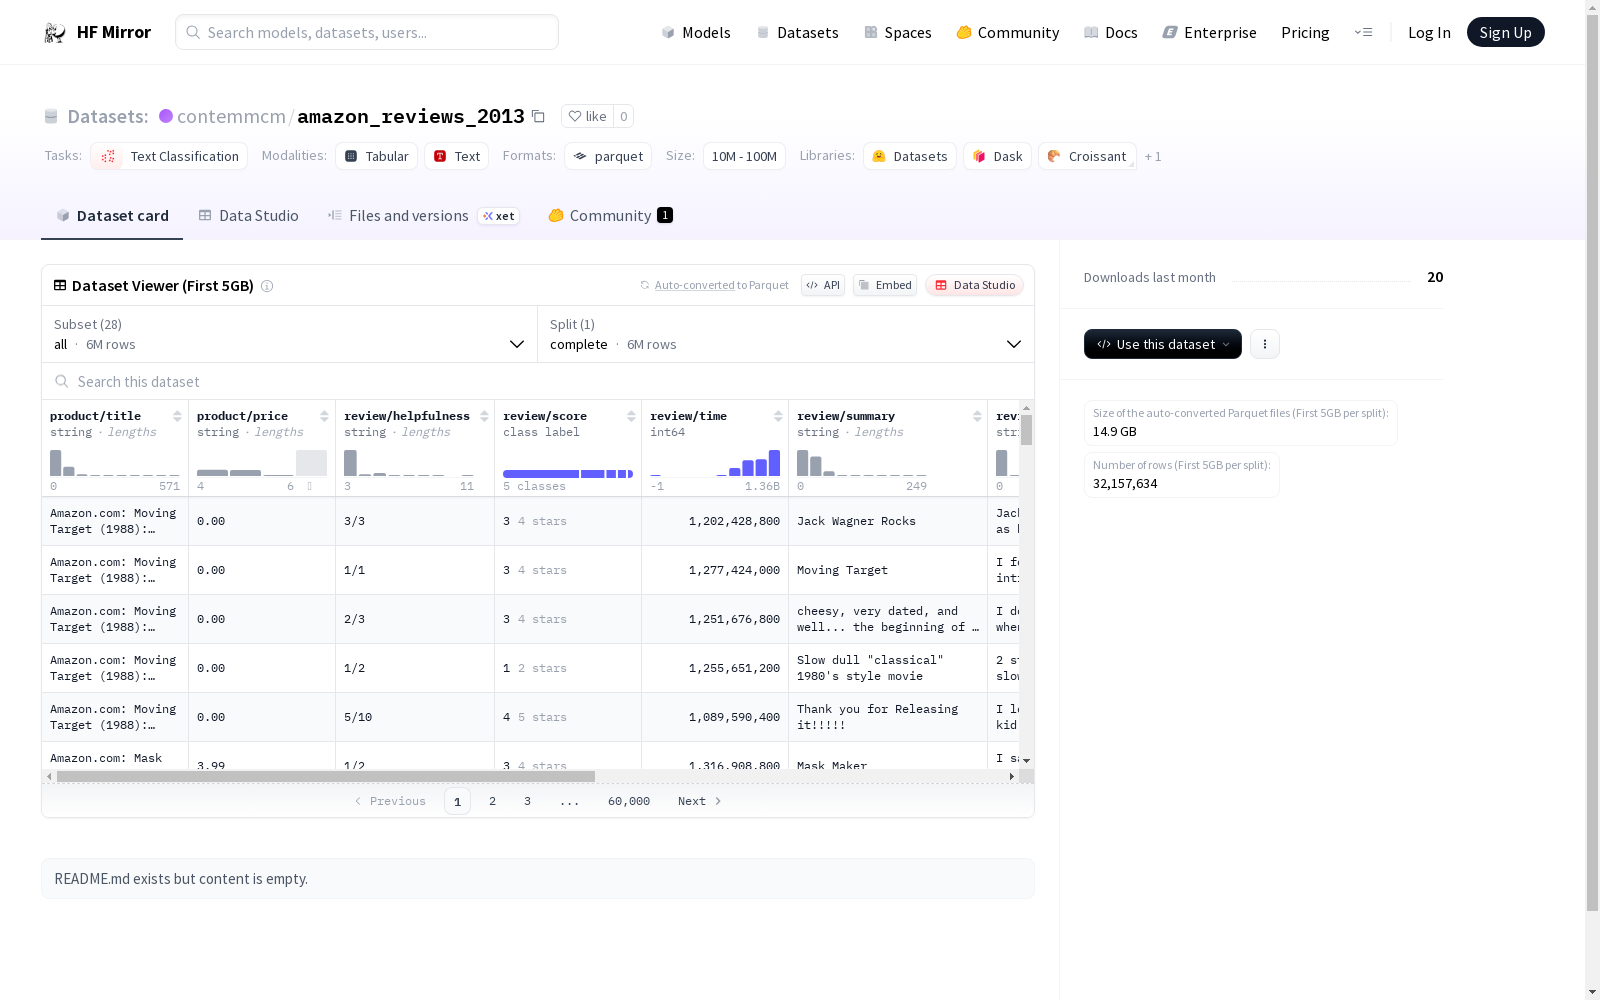Sort the review/helpfulness column
Viewport: 1600px width, 1000px height.
point(484,416)
